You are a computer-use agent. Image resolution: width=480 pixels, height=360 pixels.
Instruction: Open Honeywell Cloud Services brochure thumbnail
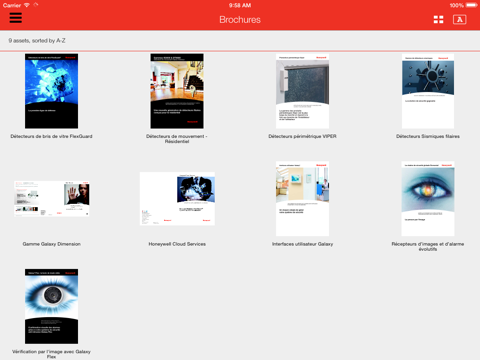click(x=177, y=199)
